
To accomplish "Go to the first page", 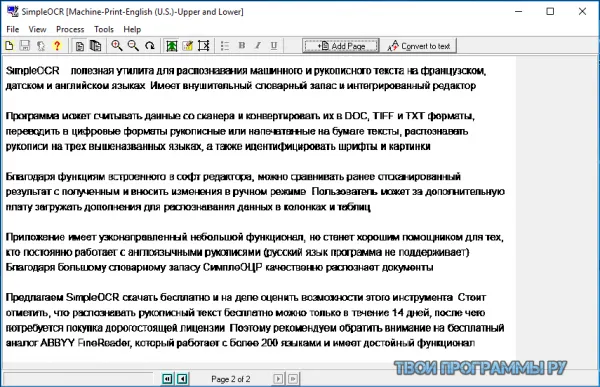I will [167, 379].
